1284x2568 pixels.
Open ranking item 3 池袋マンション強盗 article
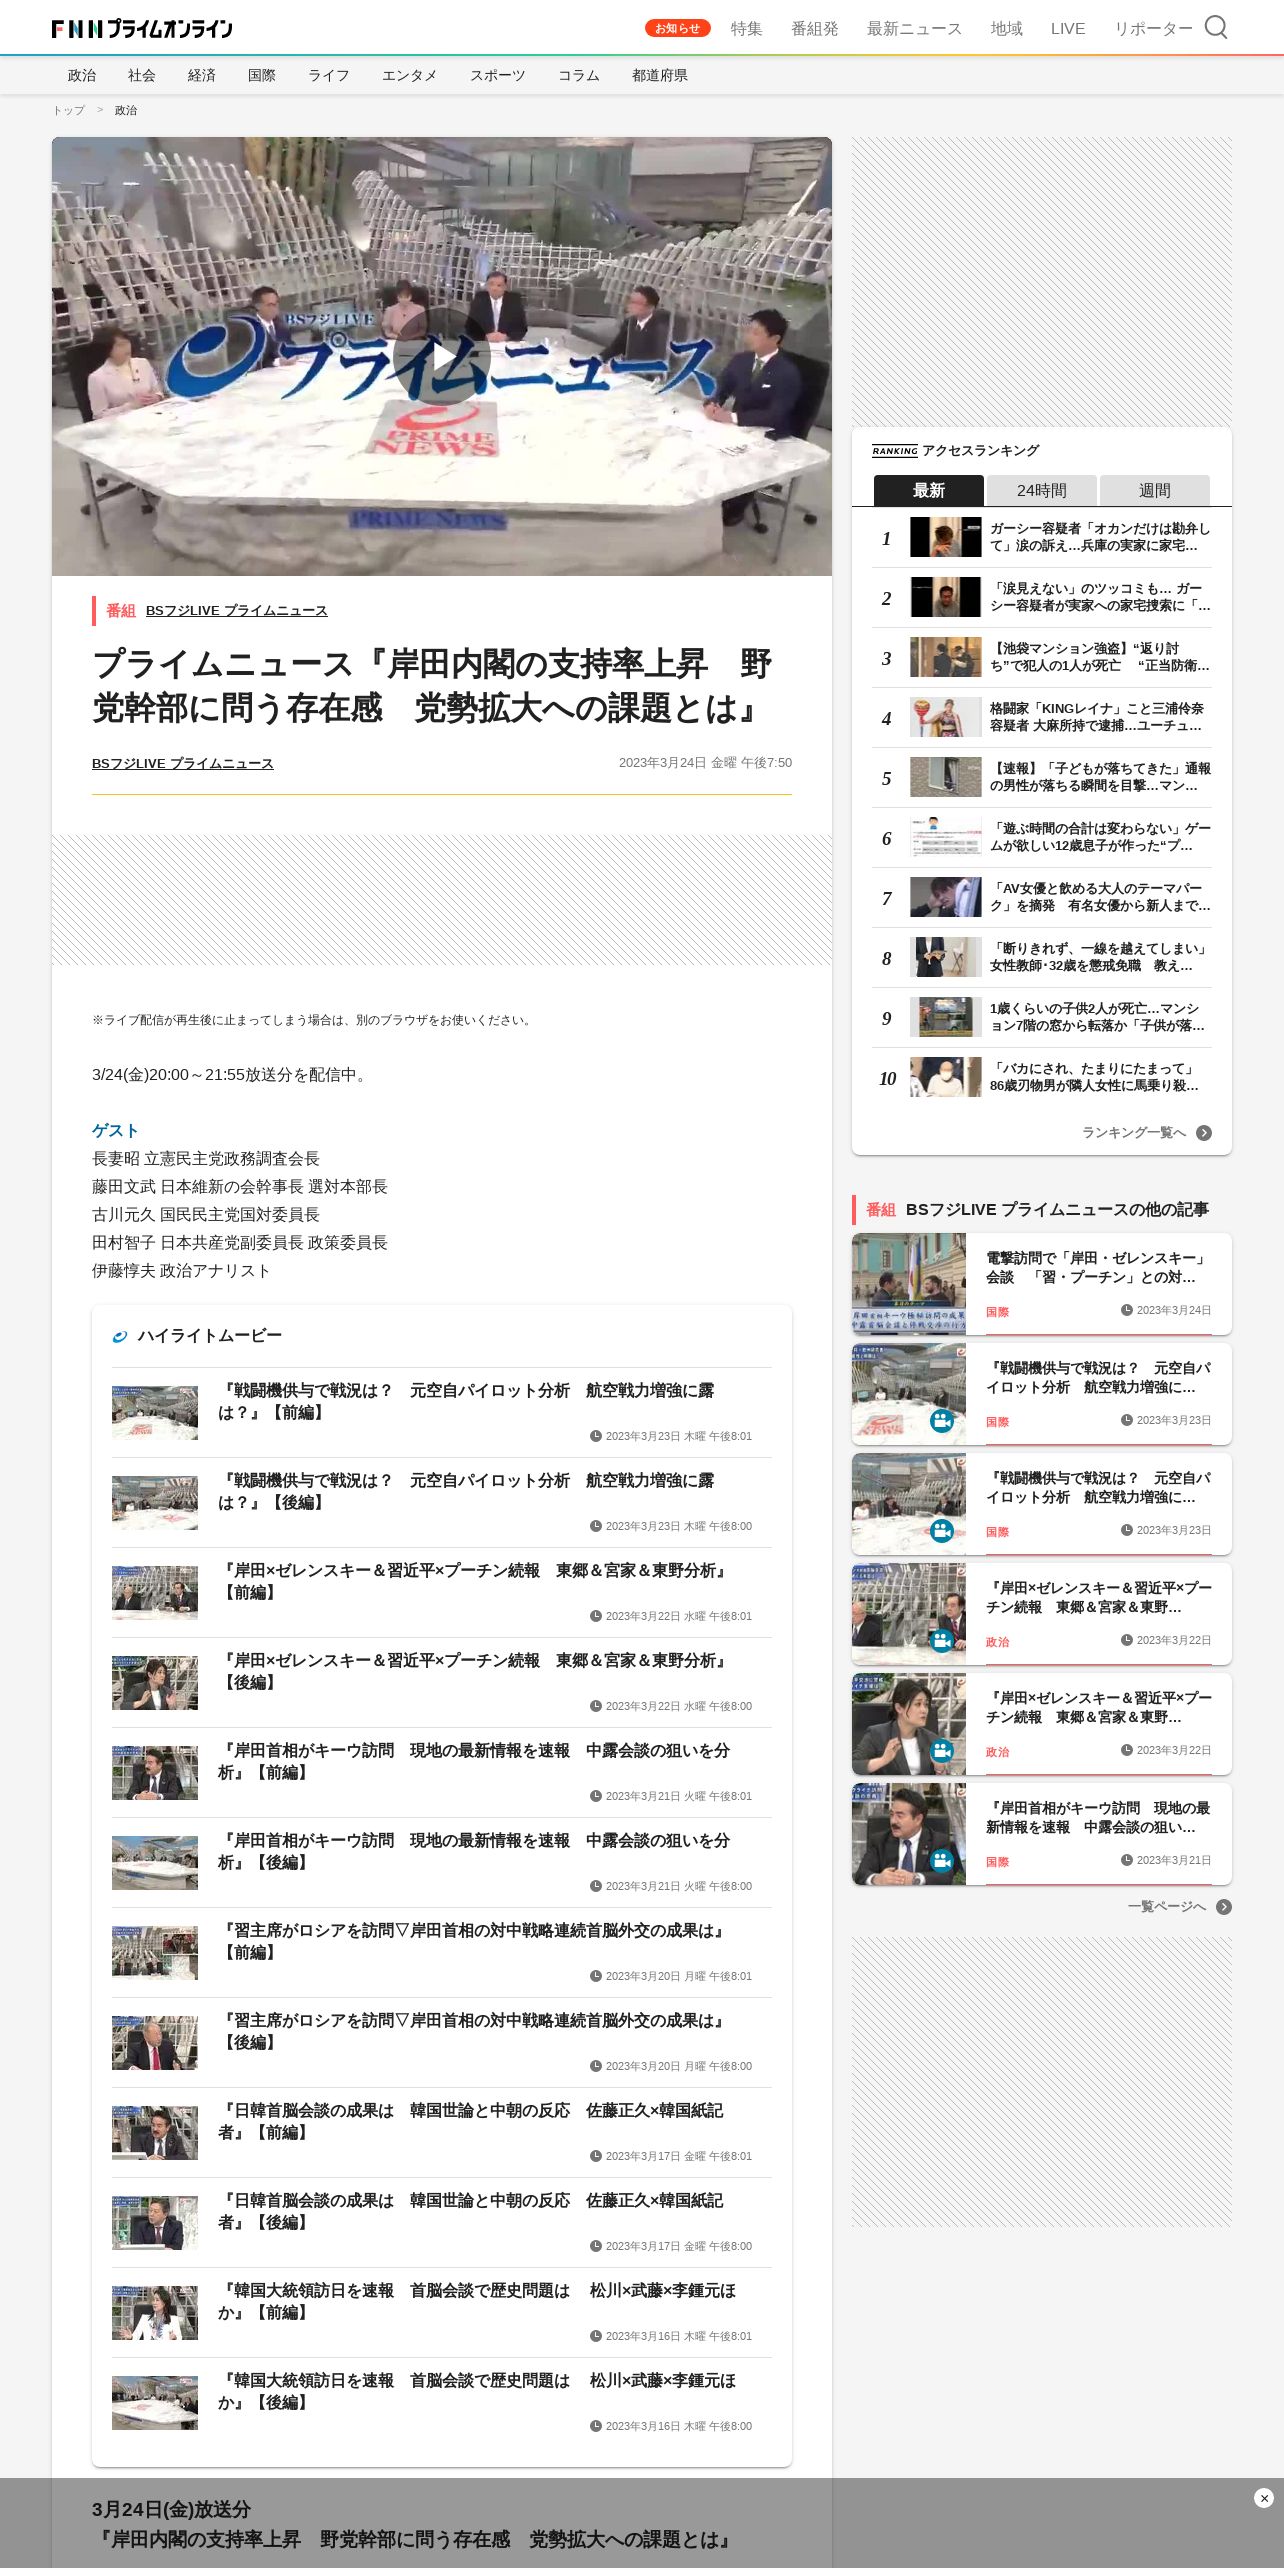click(x=1041, y=658)
